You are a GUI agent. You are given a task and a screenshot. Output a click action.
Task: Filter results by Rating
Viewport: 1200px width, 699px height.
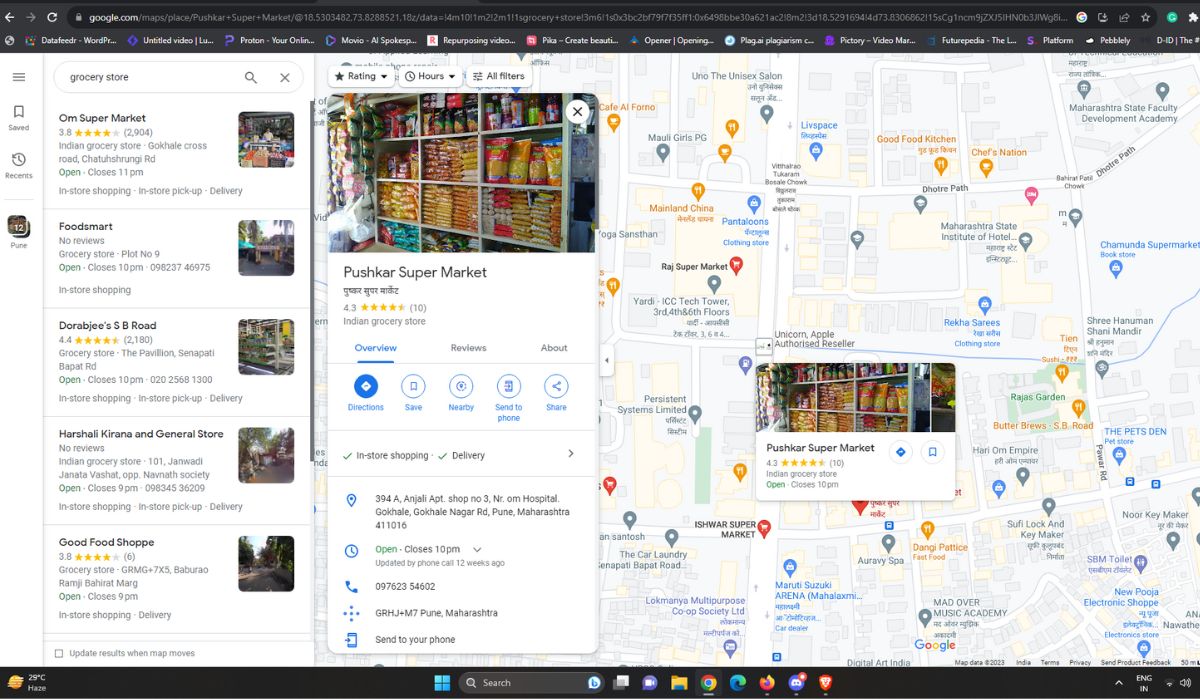[x=360, y=75]
